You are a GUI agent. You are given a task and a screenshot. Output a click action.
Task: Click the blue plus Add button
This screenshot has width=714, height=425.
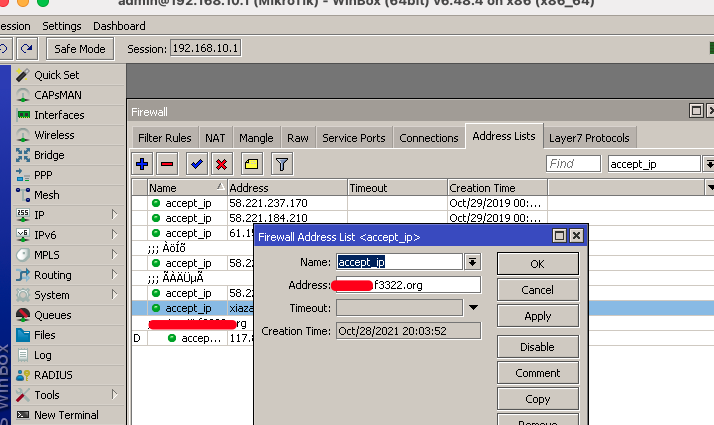pyautogui.click(x=142, y=164)
